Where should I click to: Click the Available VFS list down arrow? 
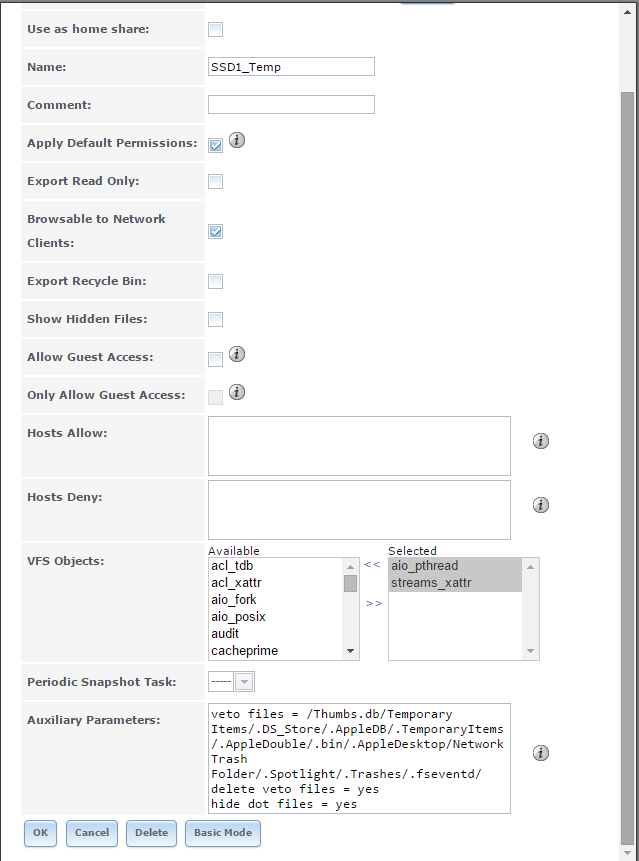point(350,651)
